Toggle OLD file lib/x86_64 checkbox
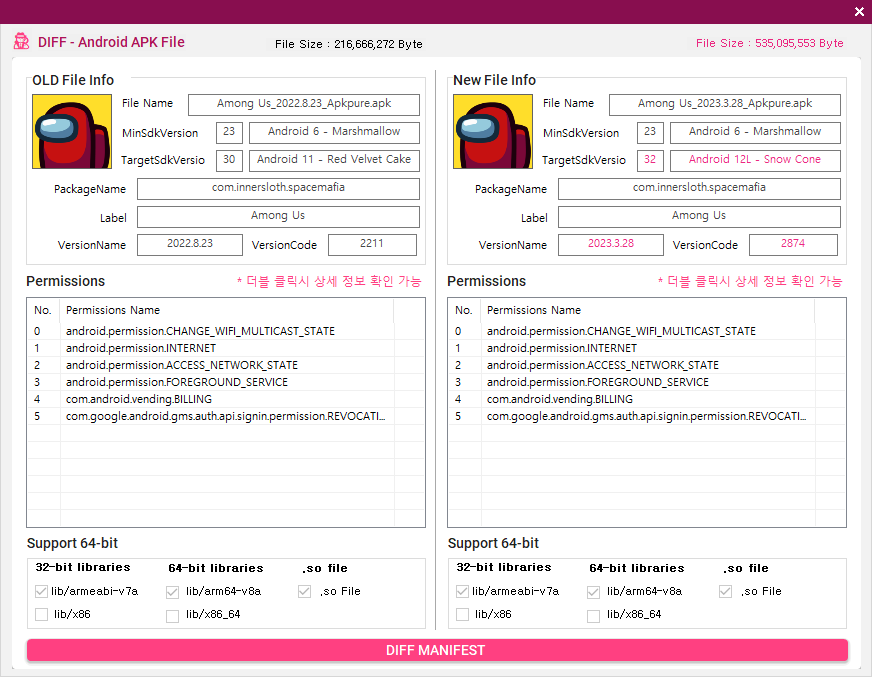This screenshot has width=872, height=677. [x=172, y=615]
